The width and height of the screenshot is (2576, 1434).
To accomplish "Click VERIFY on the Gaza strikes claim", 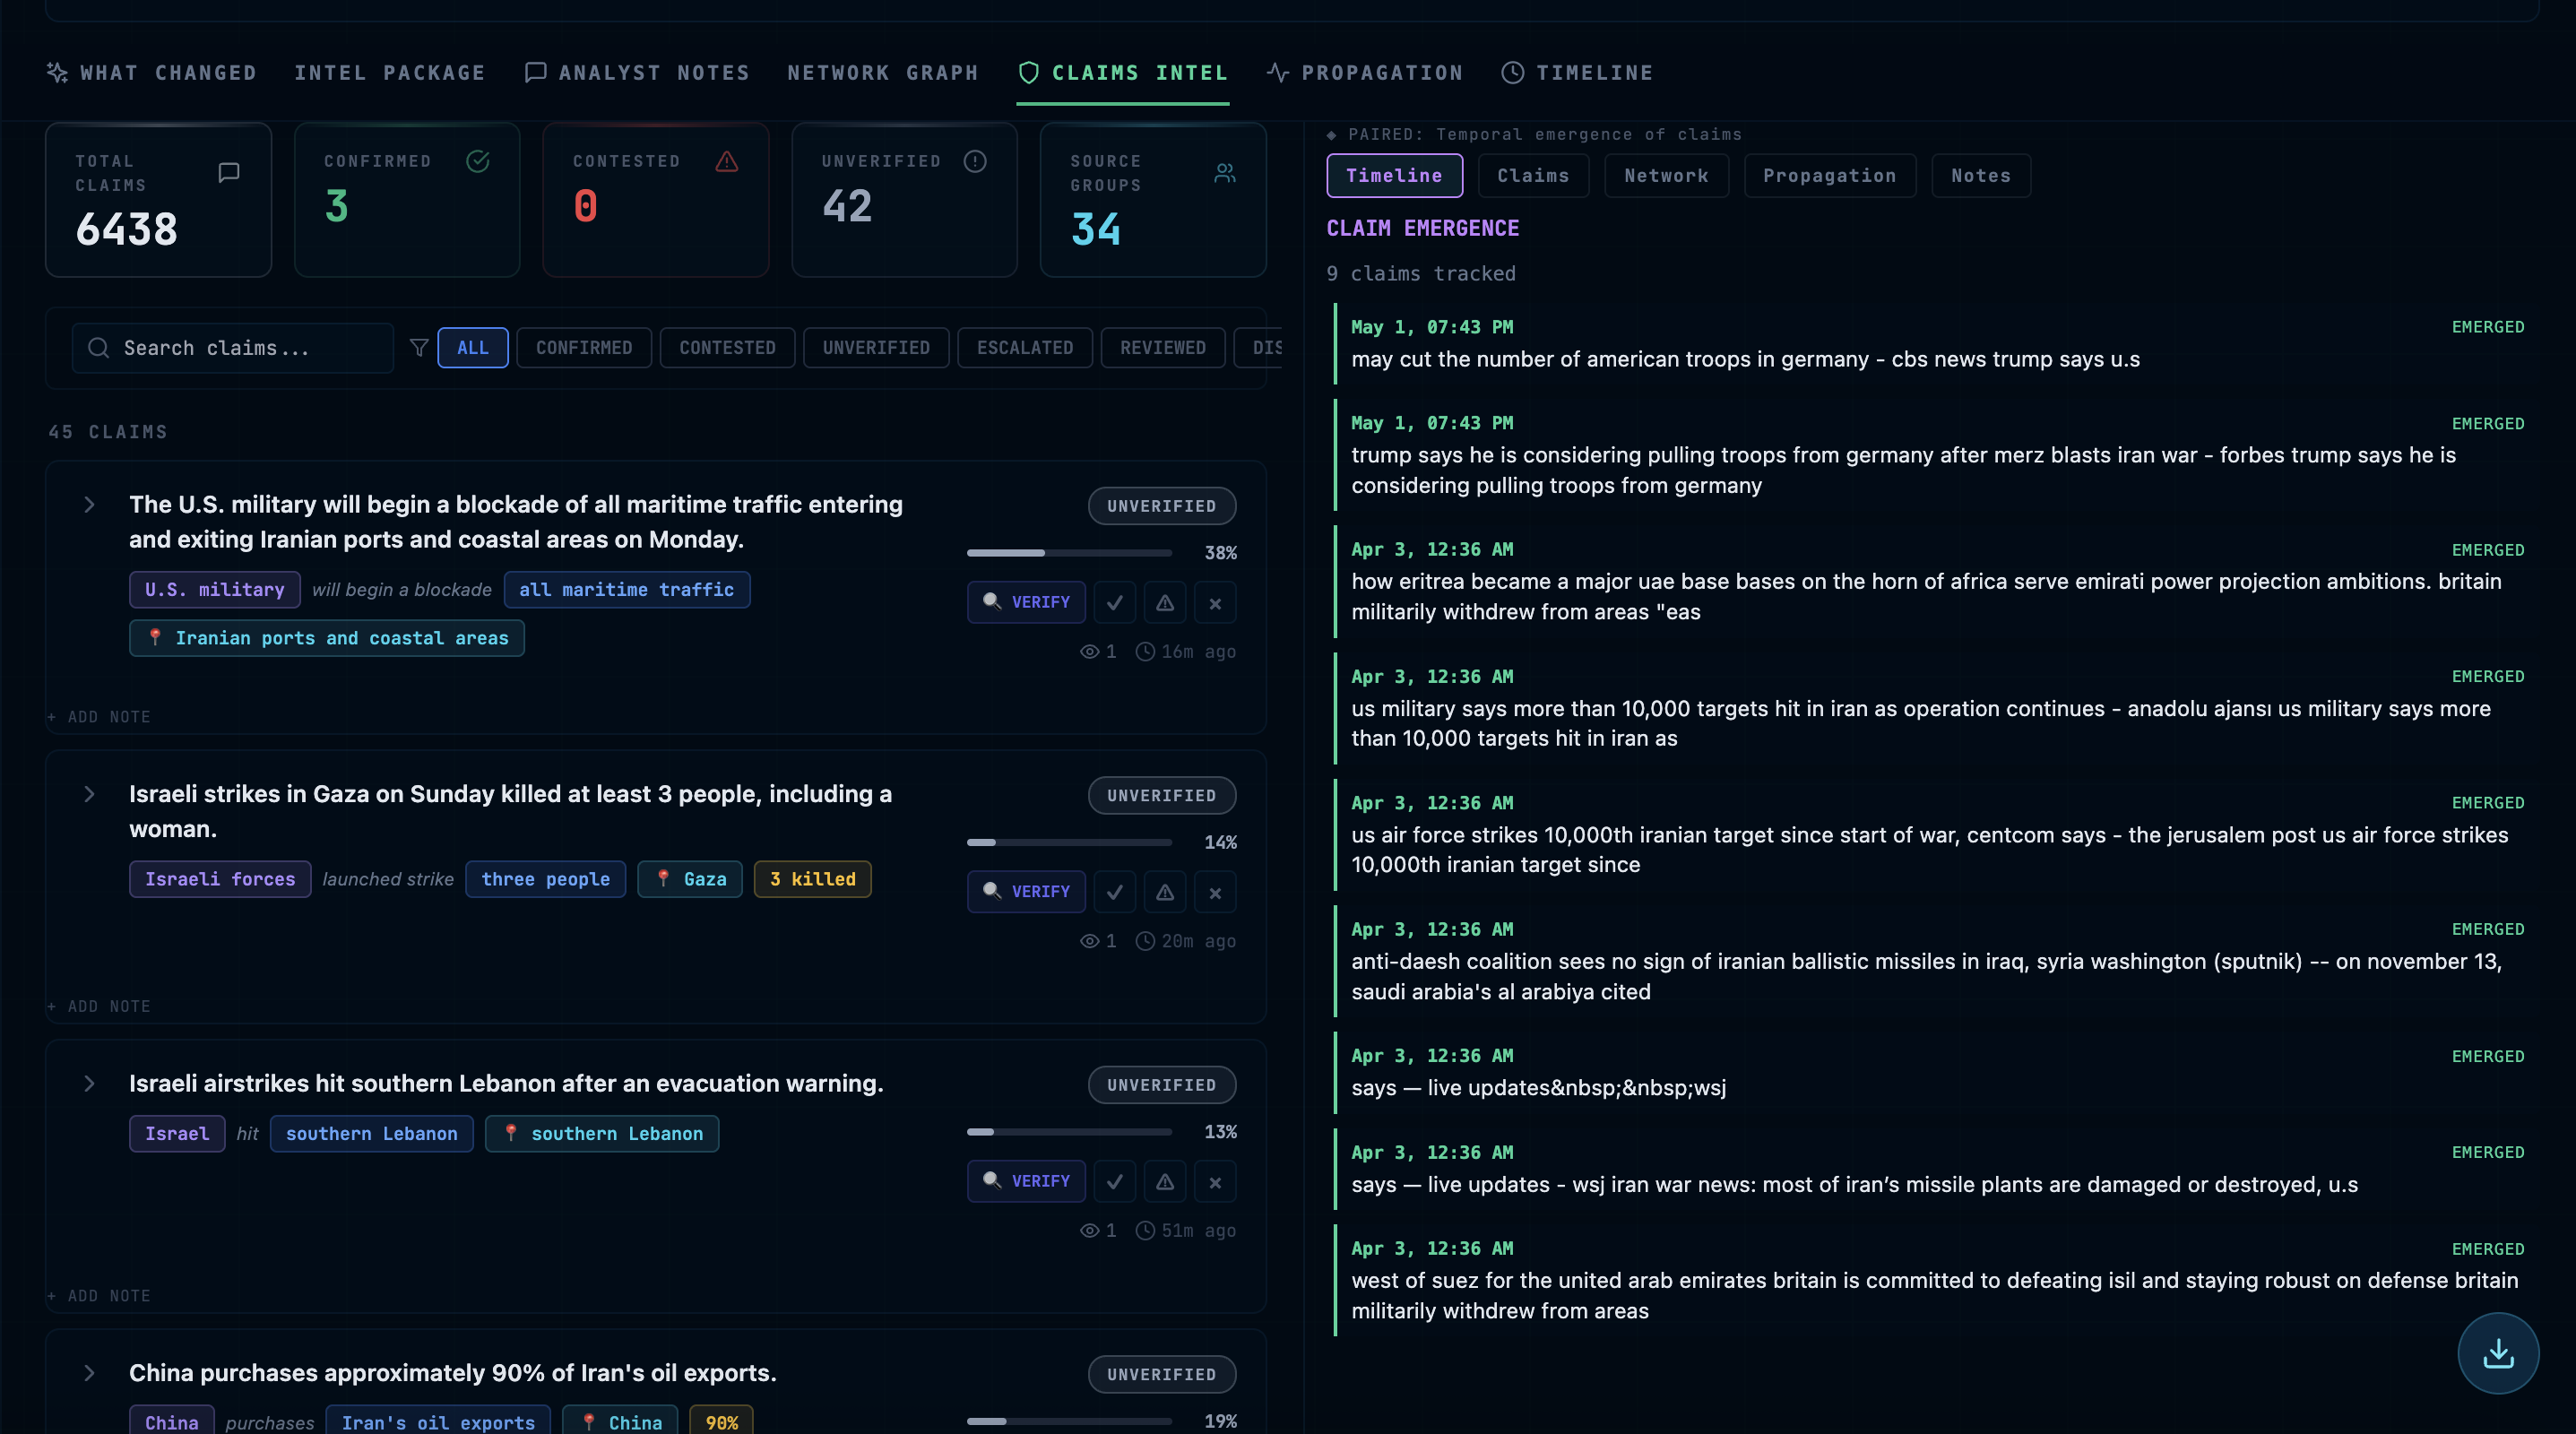I will (1026, 892).
